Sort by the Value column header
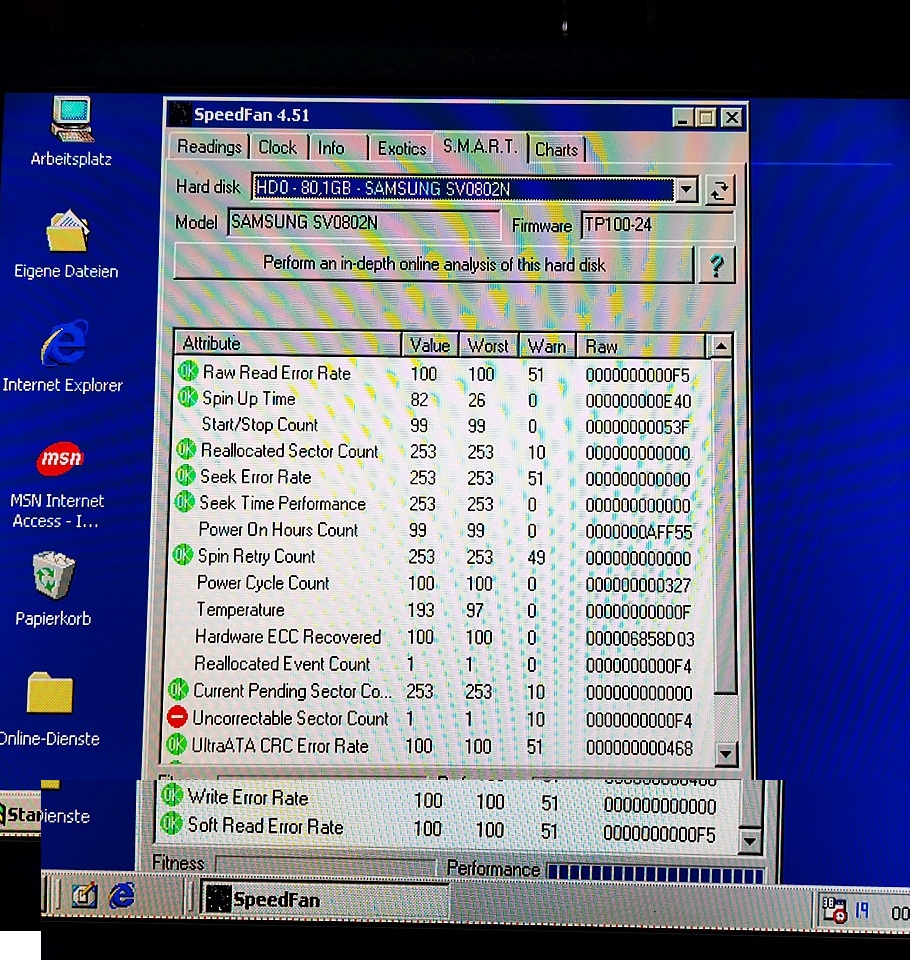This screenshot has width=910, height=960. point(430,345)
